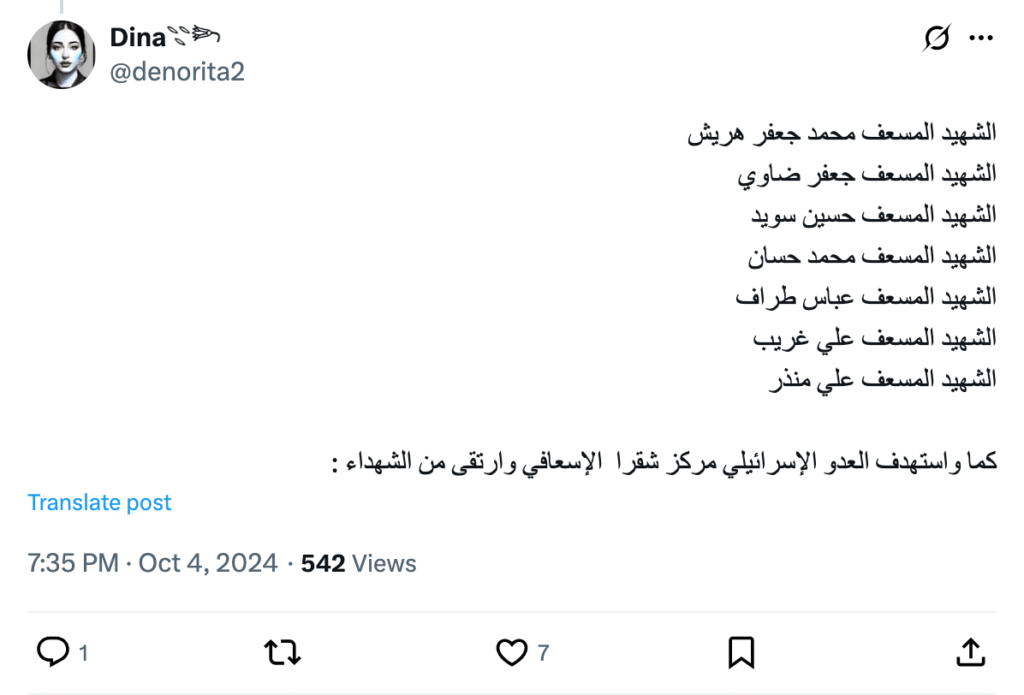Click the reply speech bubble icon

click(51, 653)
